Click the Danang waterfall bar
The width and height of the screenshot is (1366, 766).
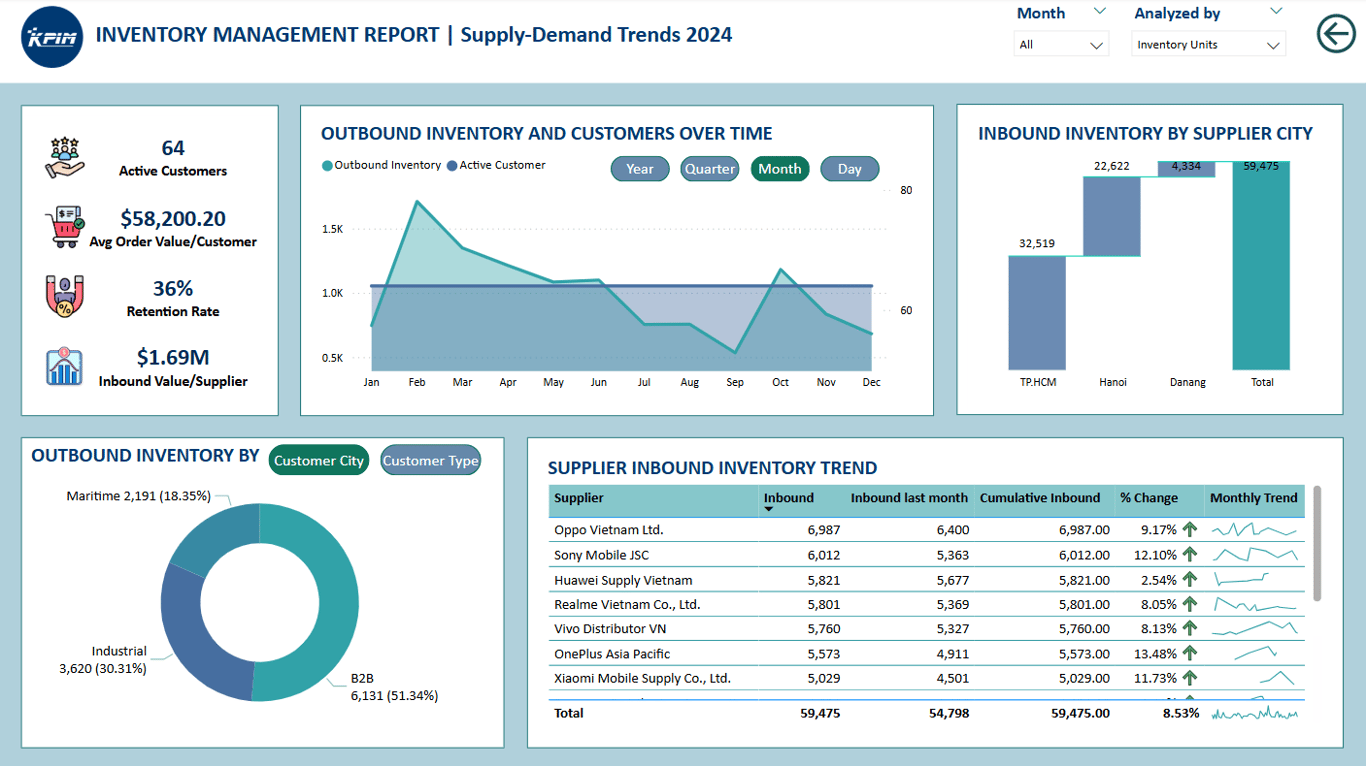[1187, 169]
